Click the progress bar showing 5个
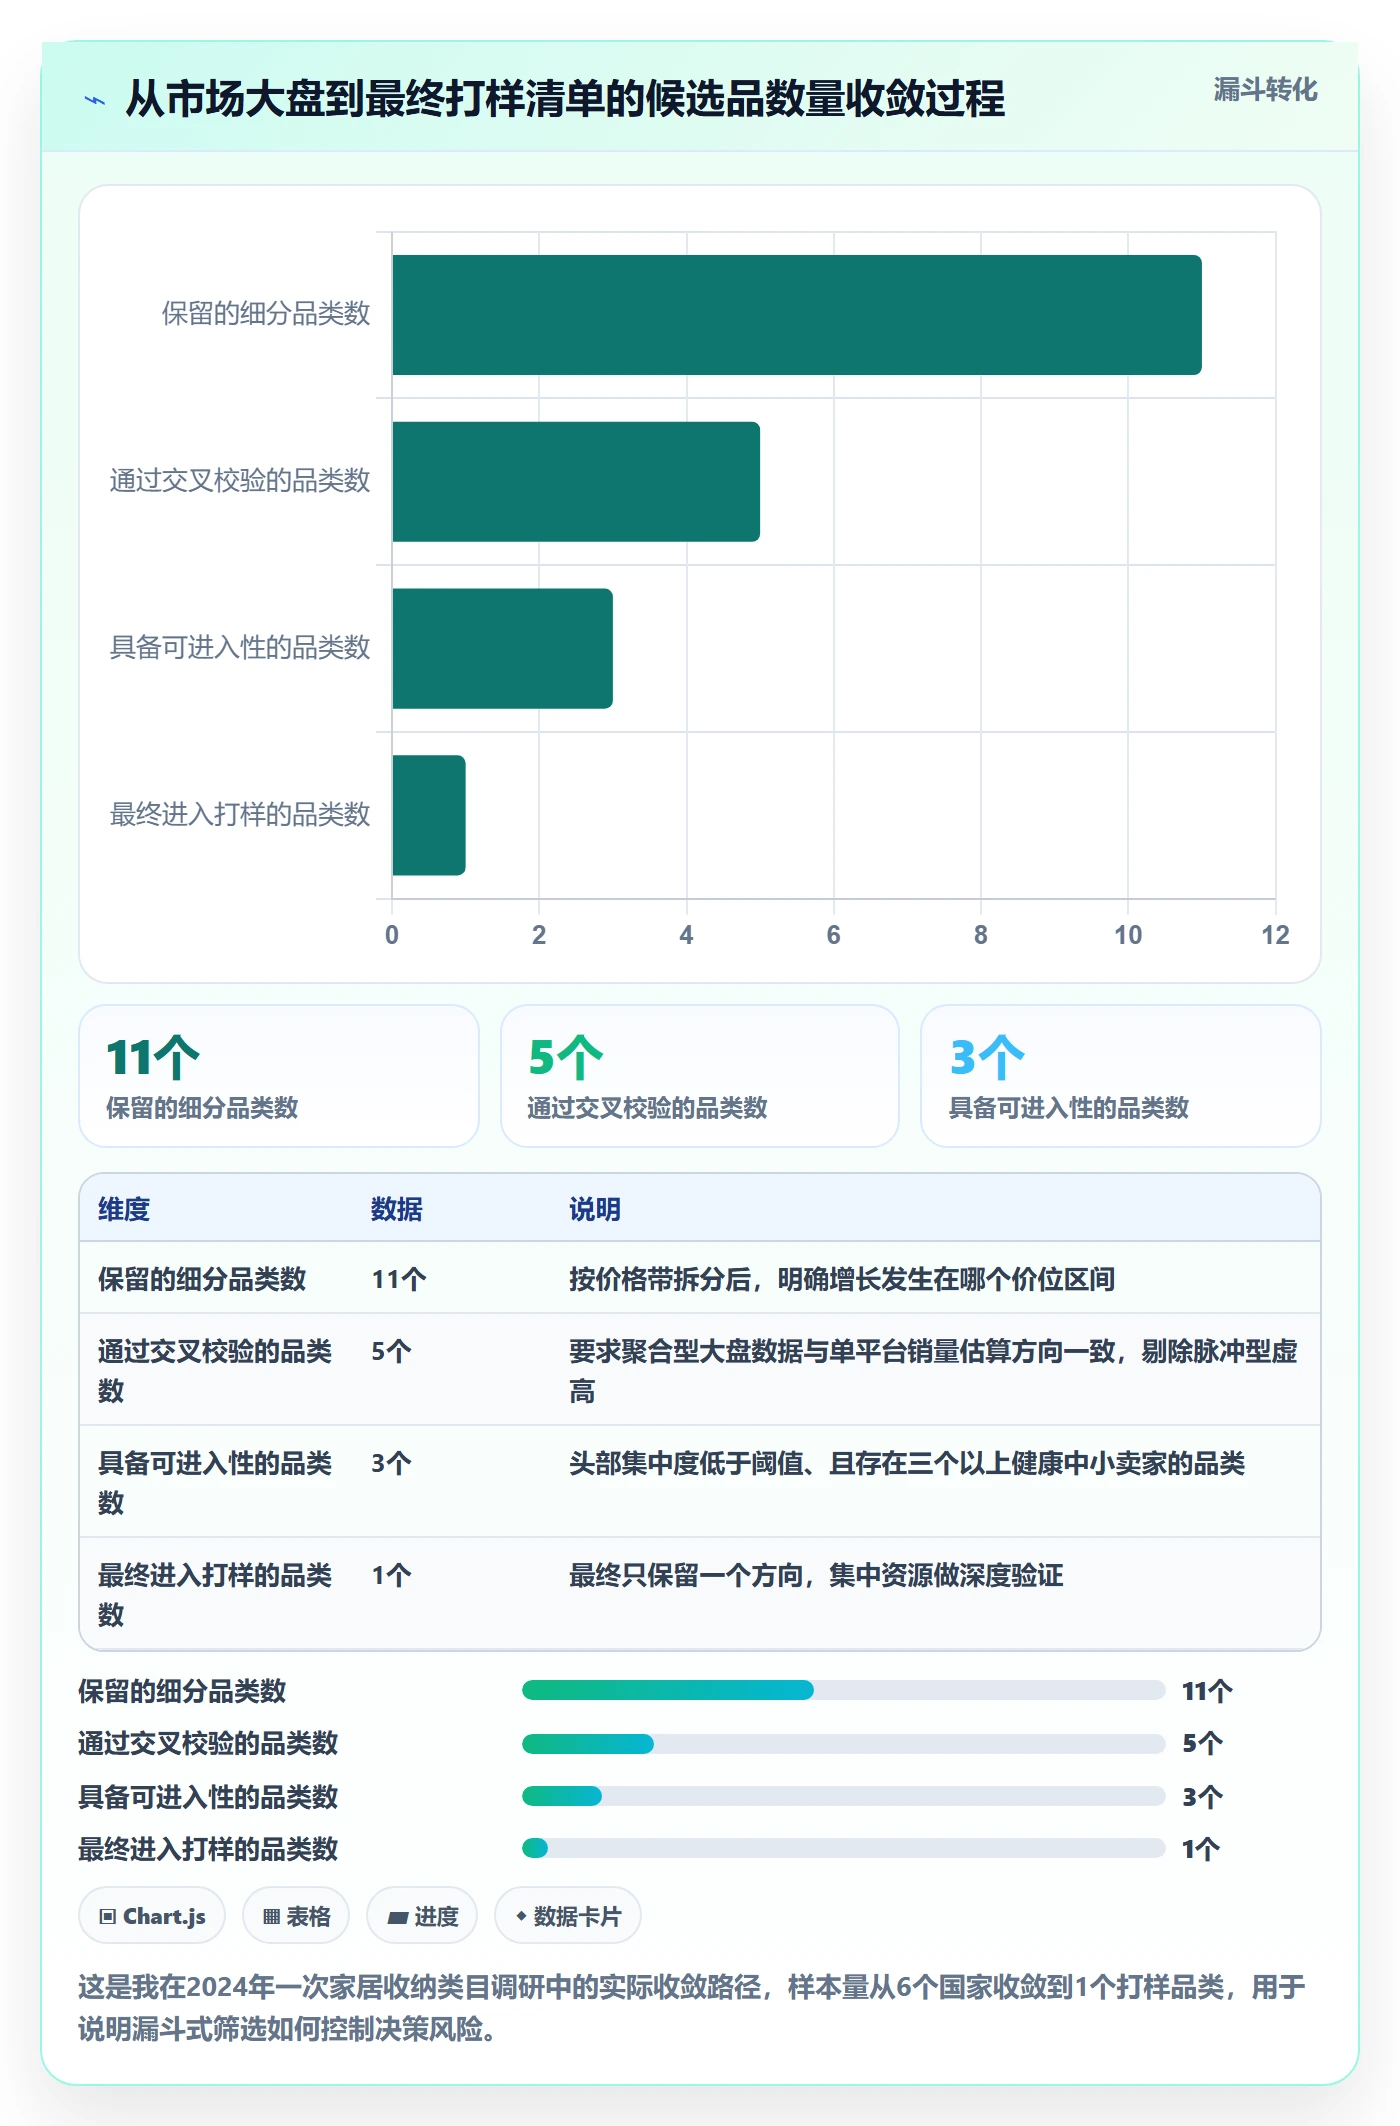This screenshot has height=2126, width=1400. point(843,1743)
